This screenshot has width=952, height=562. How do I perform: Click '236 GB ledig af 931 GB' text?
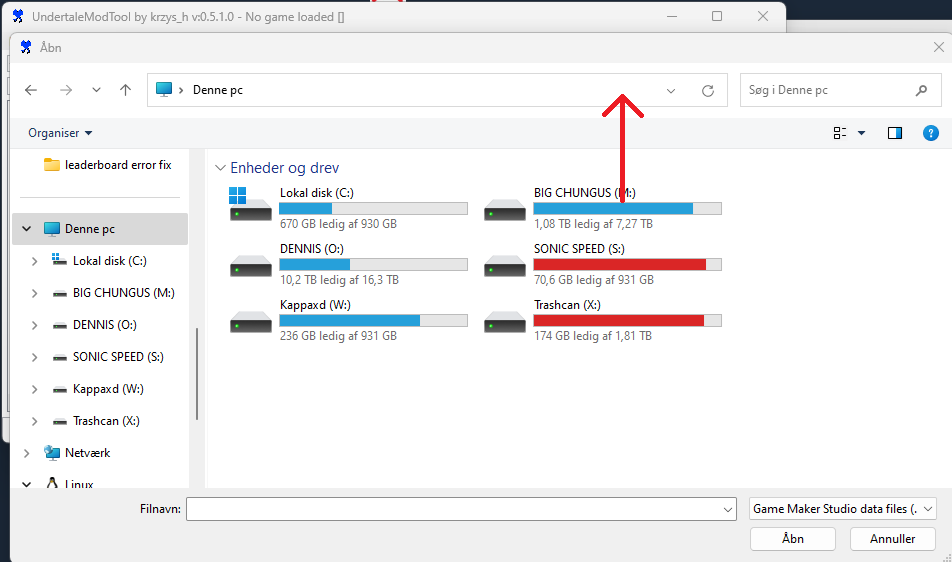click(338, 336)
